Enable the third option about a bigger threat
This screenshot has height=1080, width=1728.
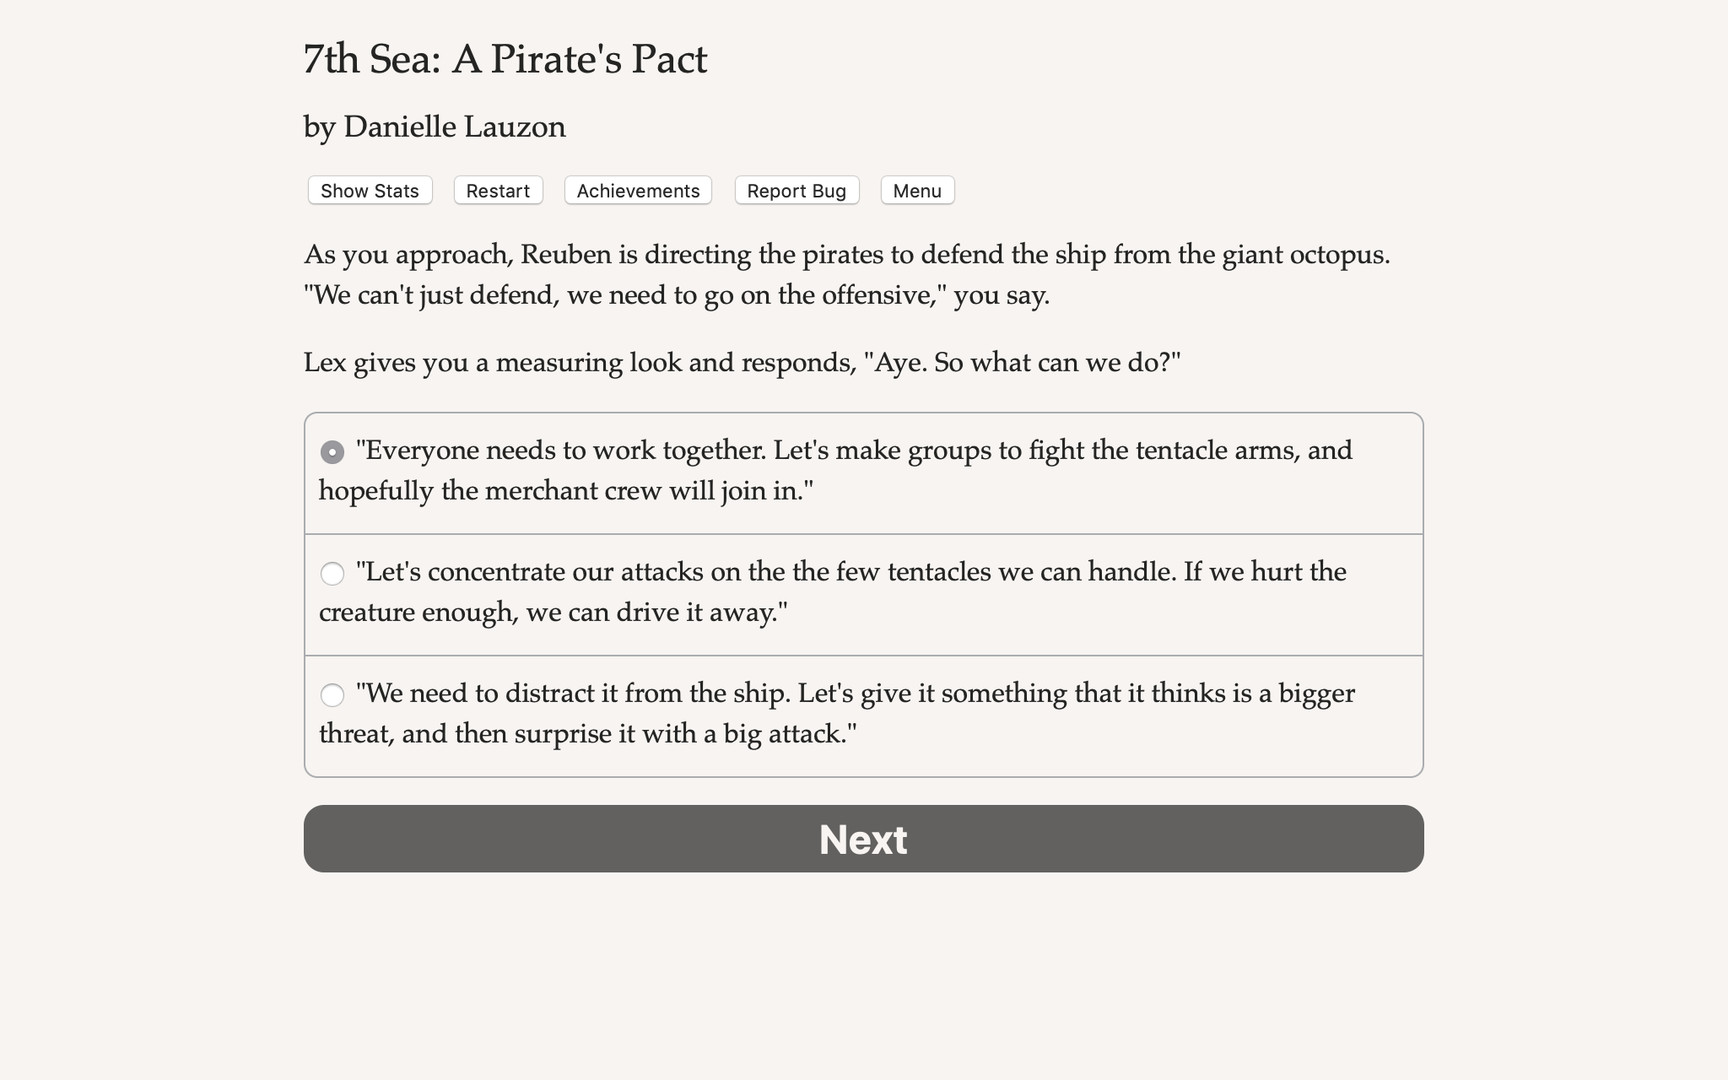332,694
